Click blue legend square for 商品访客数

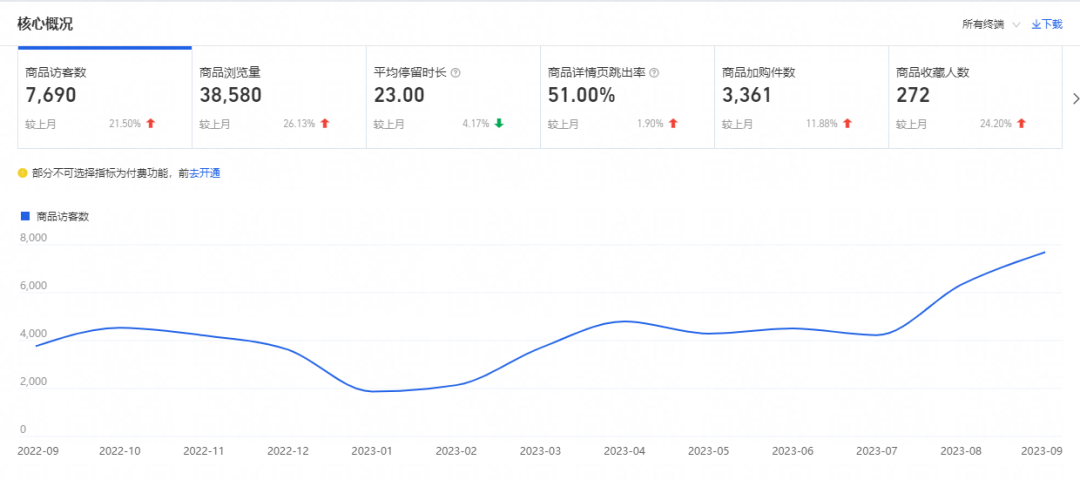[25, 216]
